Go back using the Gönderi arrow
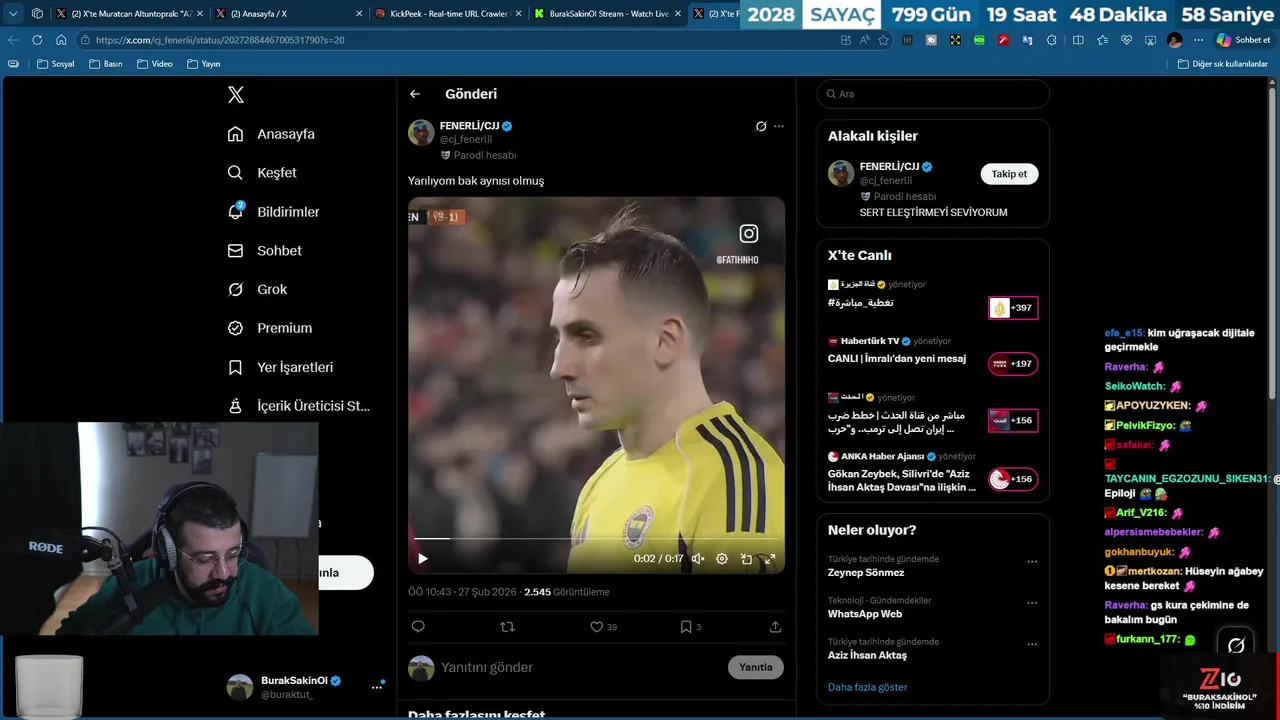This screenshot has height=720, width=1280. click(415, 94)
